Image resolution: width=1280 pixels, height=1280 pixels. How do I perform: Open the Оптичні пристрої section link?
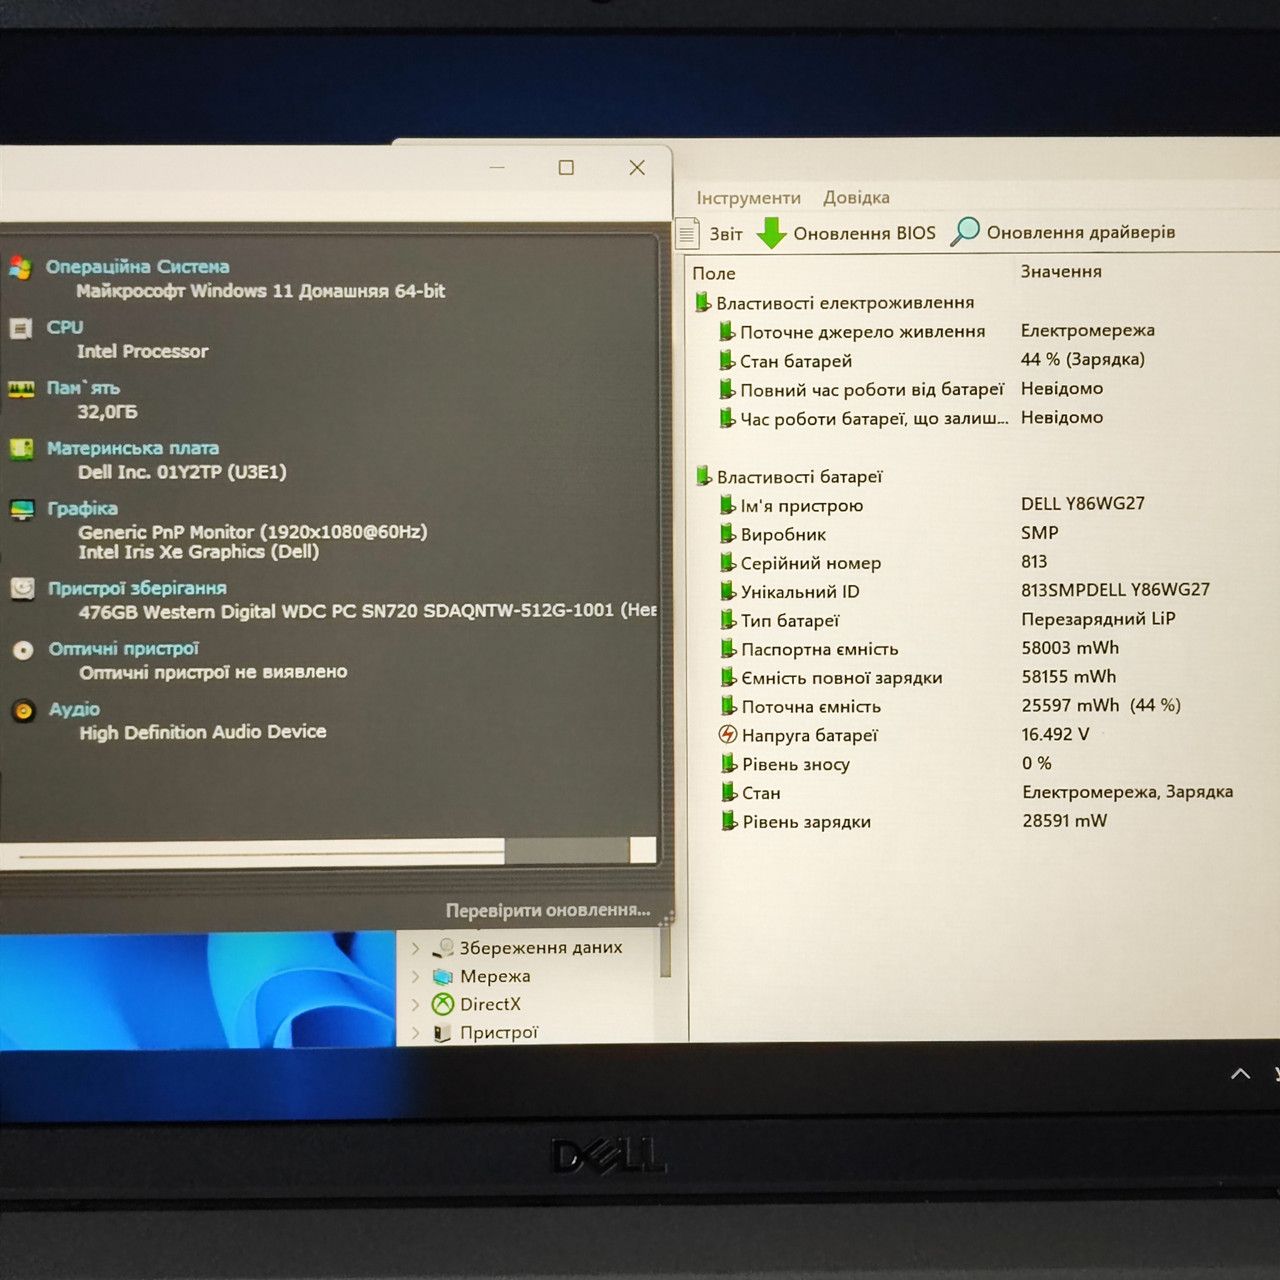click(124, 649)
